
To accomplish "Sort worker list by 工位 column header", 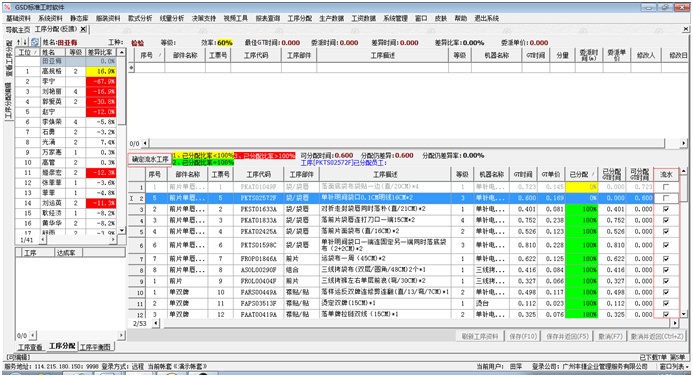I will [27, 52].
